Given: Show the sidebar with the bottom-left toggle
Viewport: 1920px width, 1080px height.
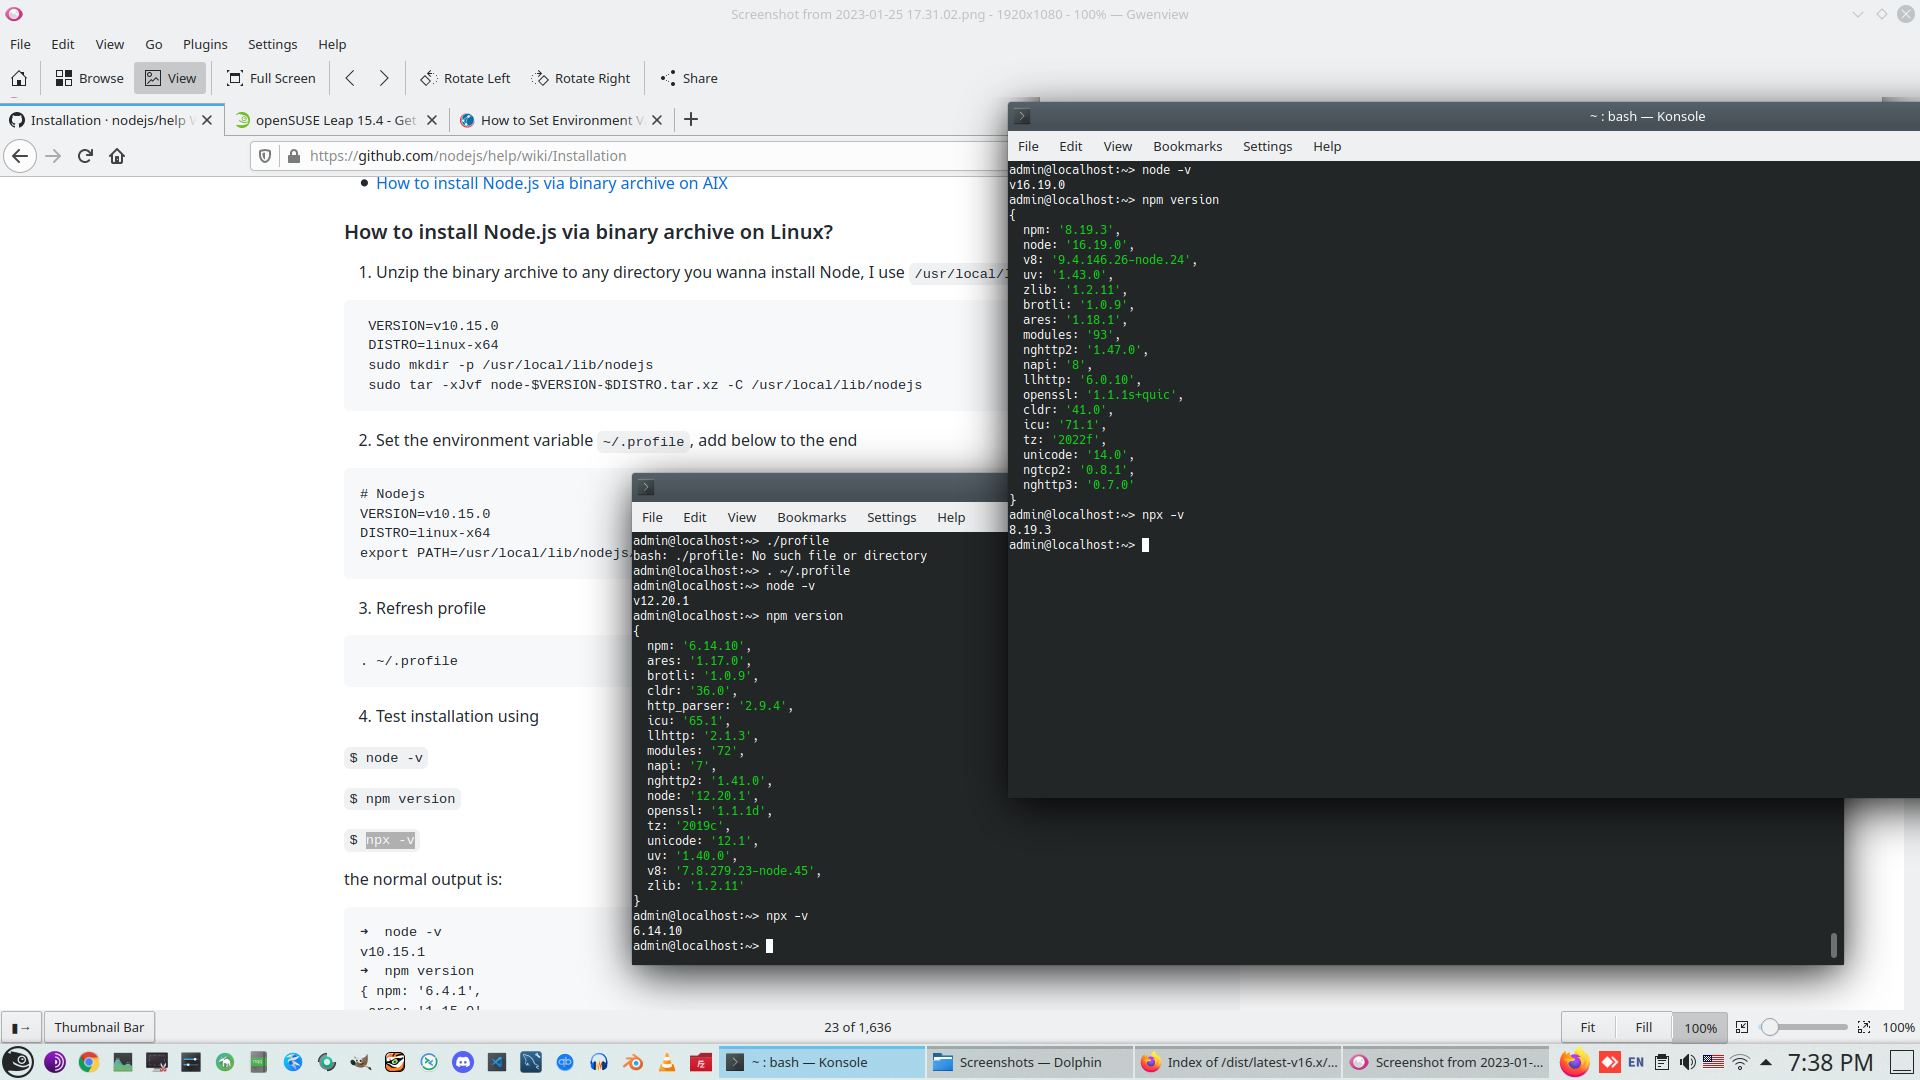Looking at the screenshot, I should coord(21,1027).
